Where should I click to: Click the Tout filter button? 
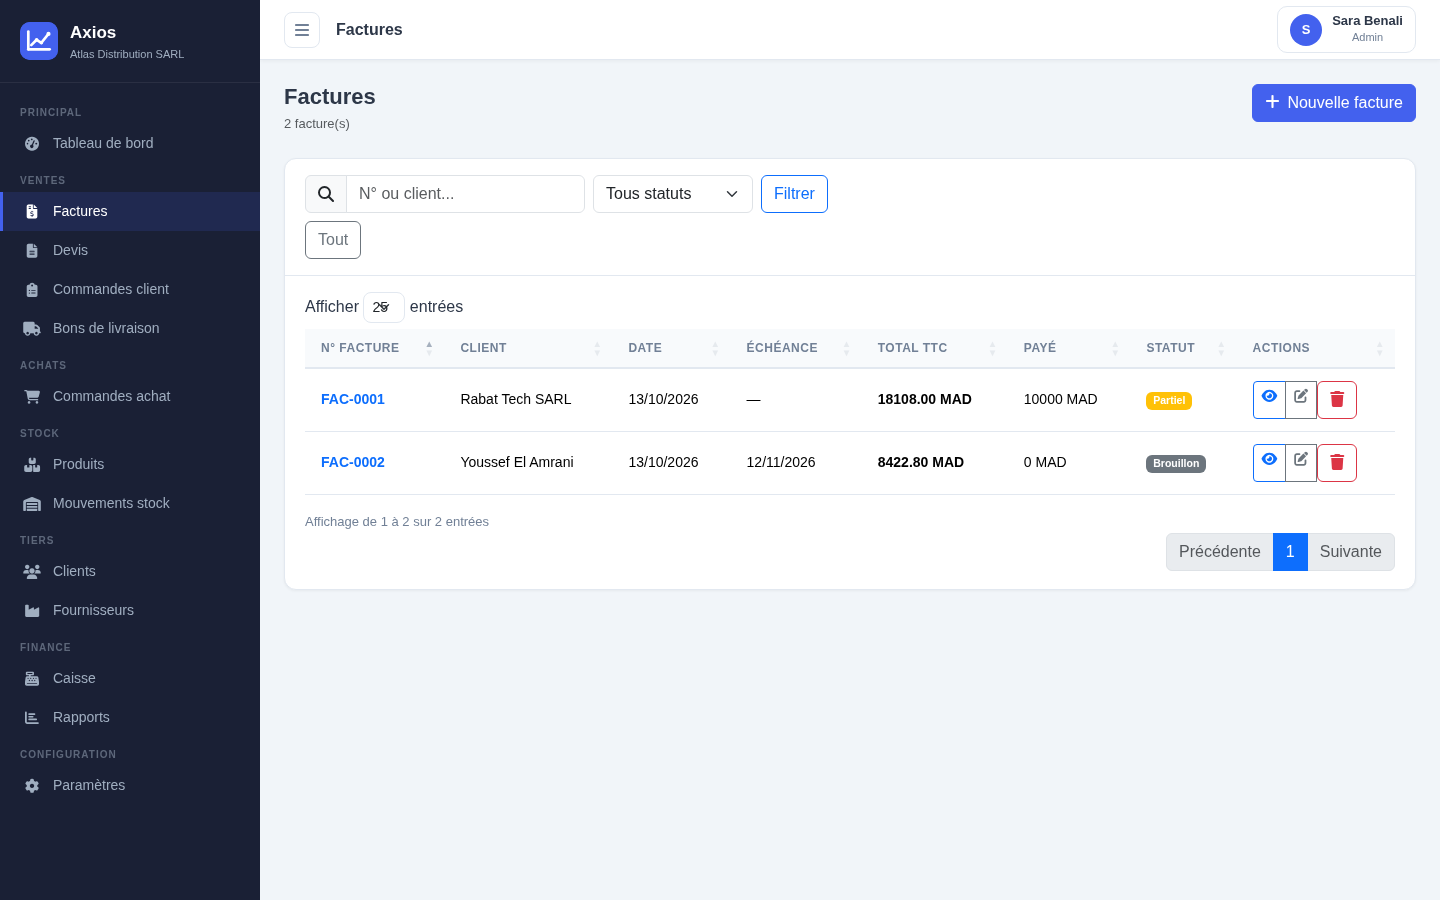pos(333,240)
